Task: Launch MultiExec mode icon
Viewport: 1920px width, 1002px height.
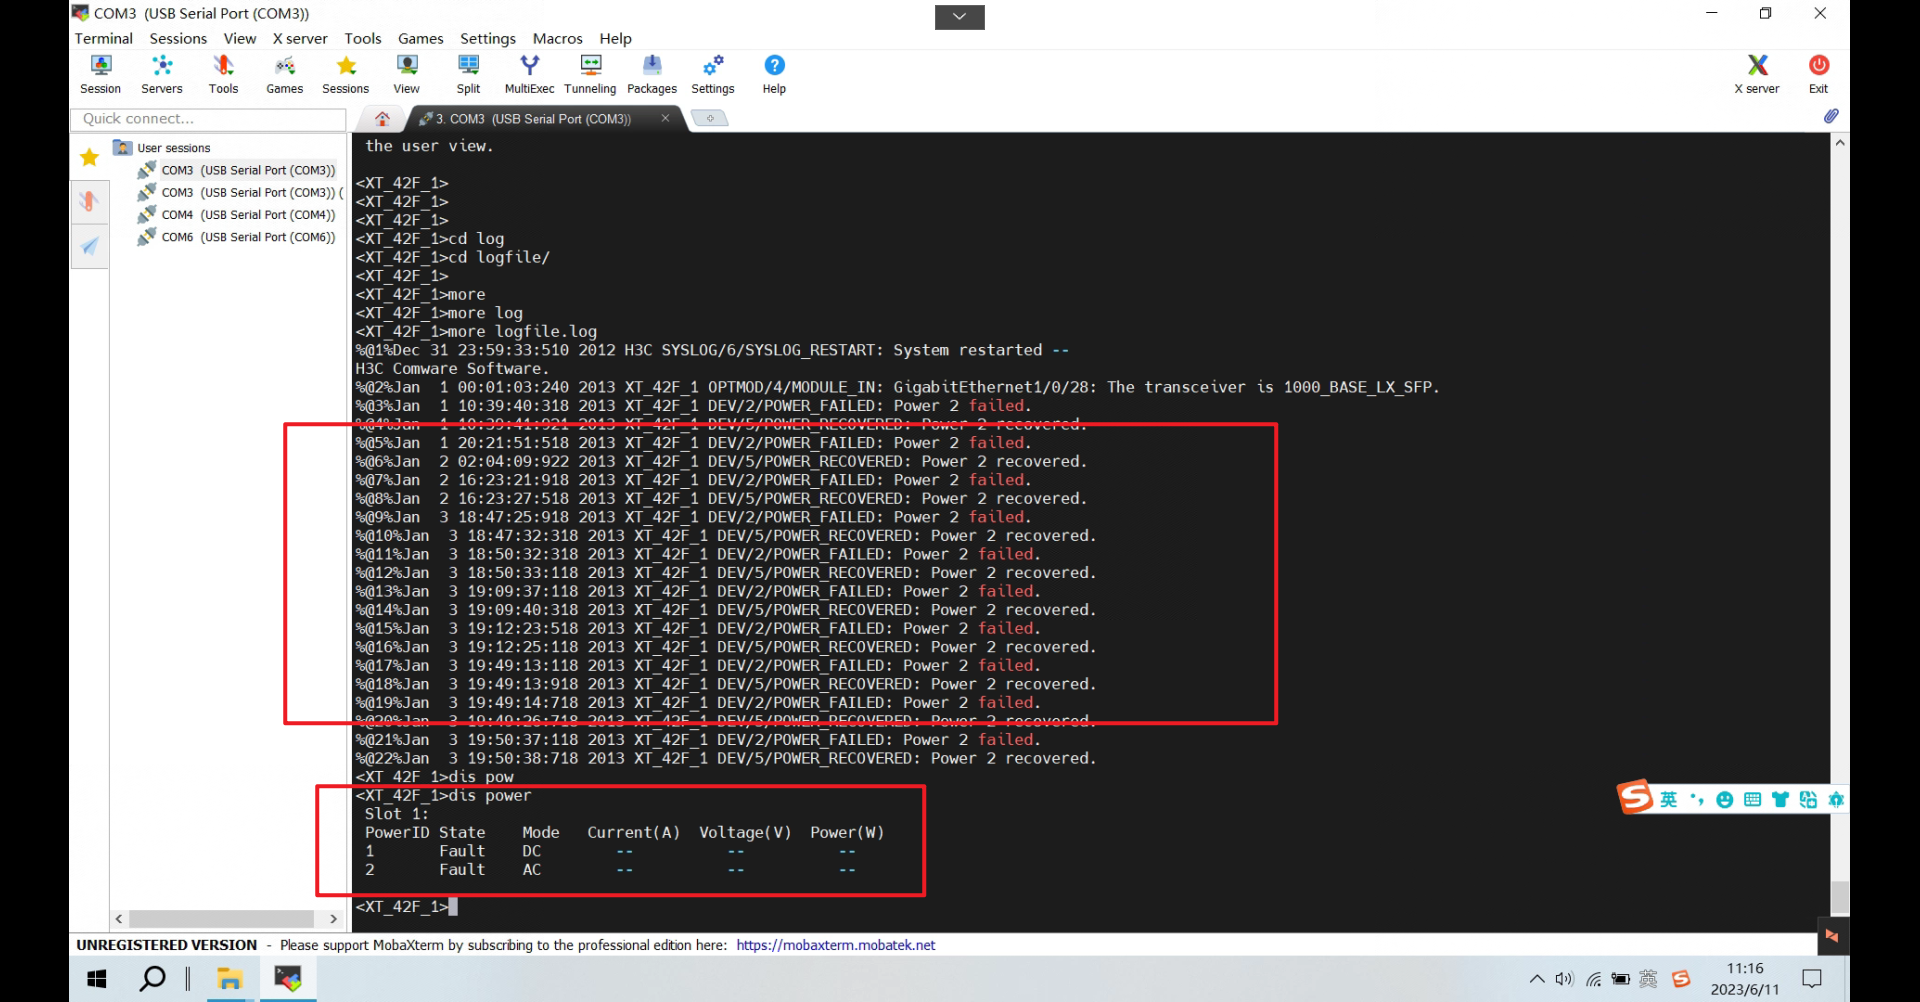Action: pyautogui.click(x=530, y=75)
